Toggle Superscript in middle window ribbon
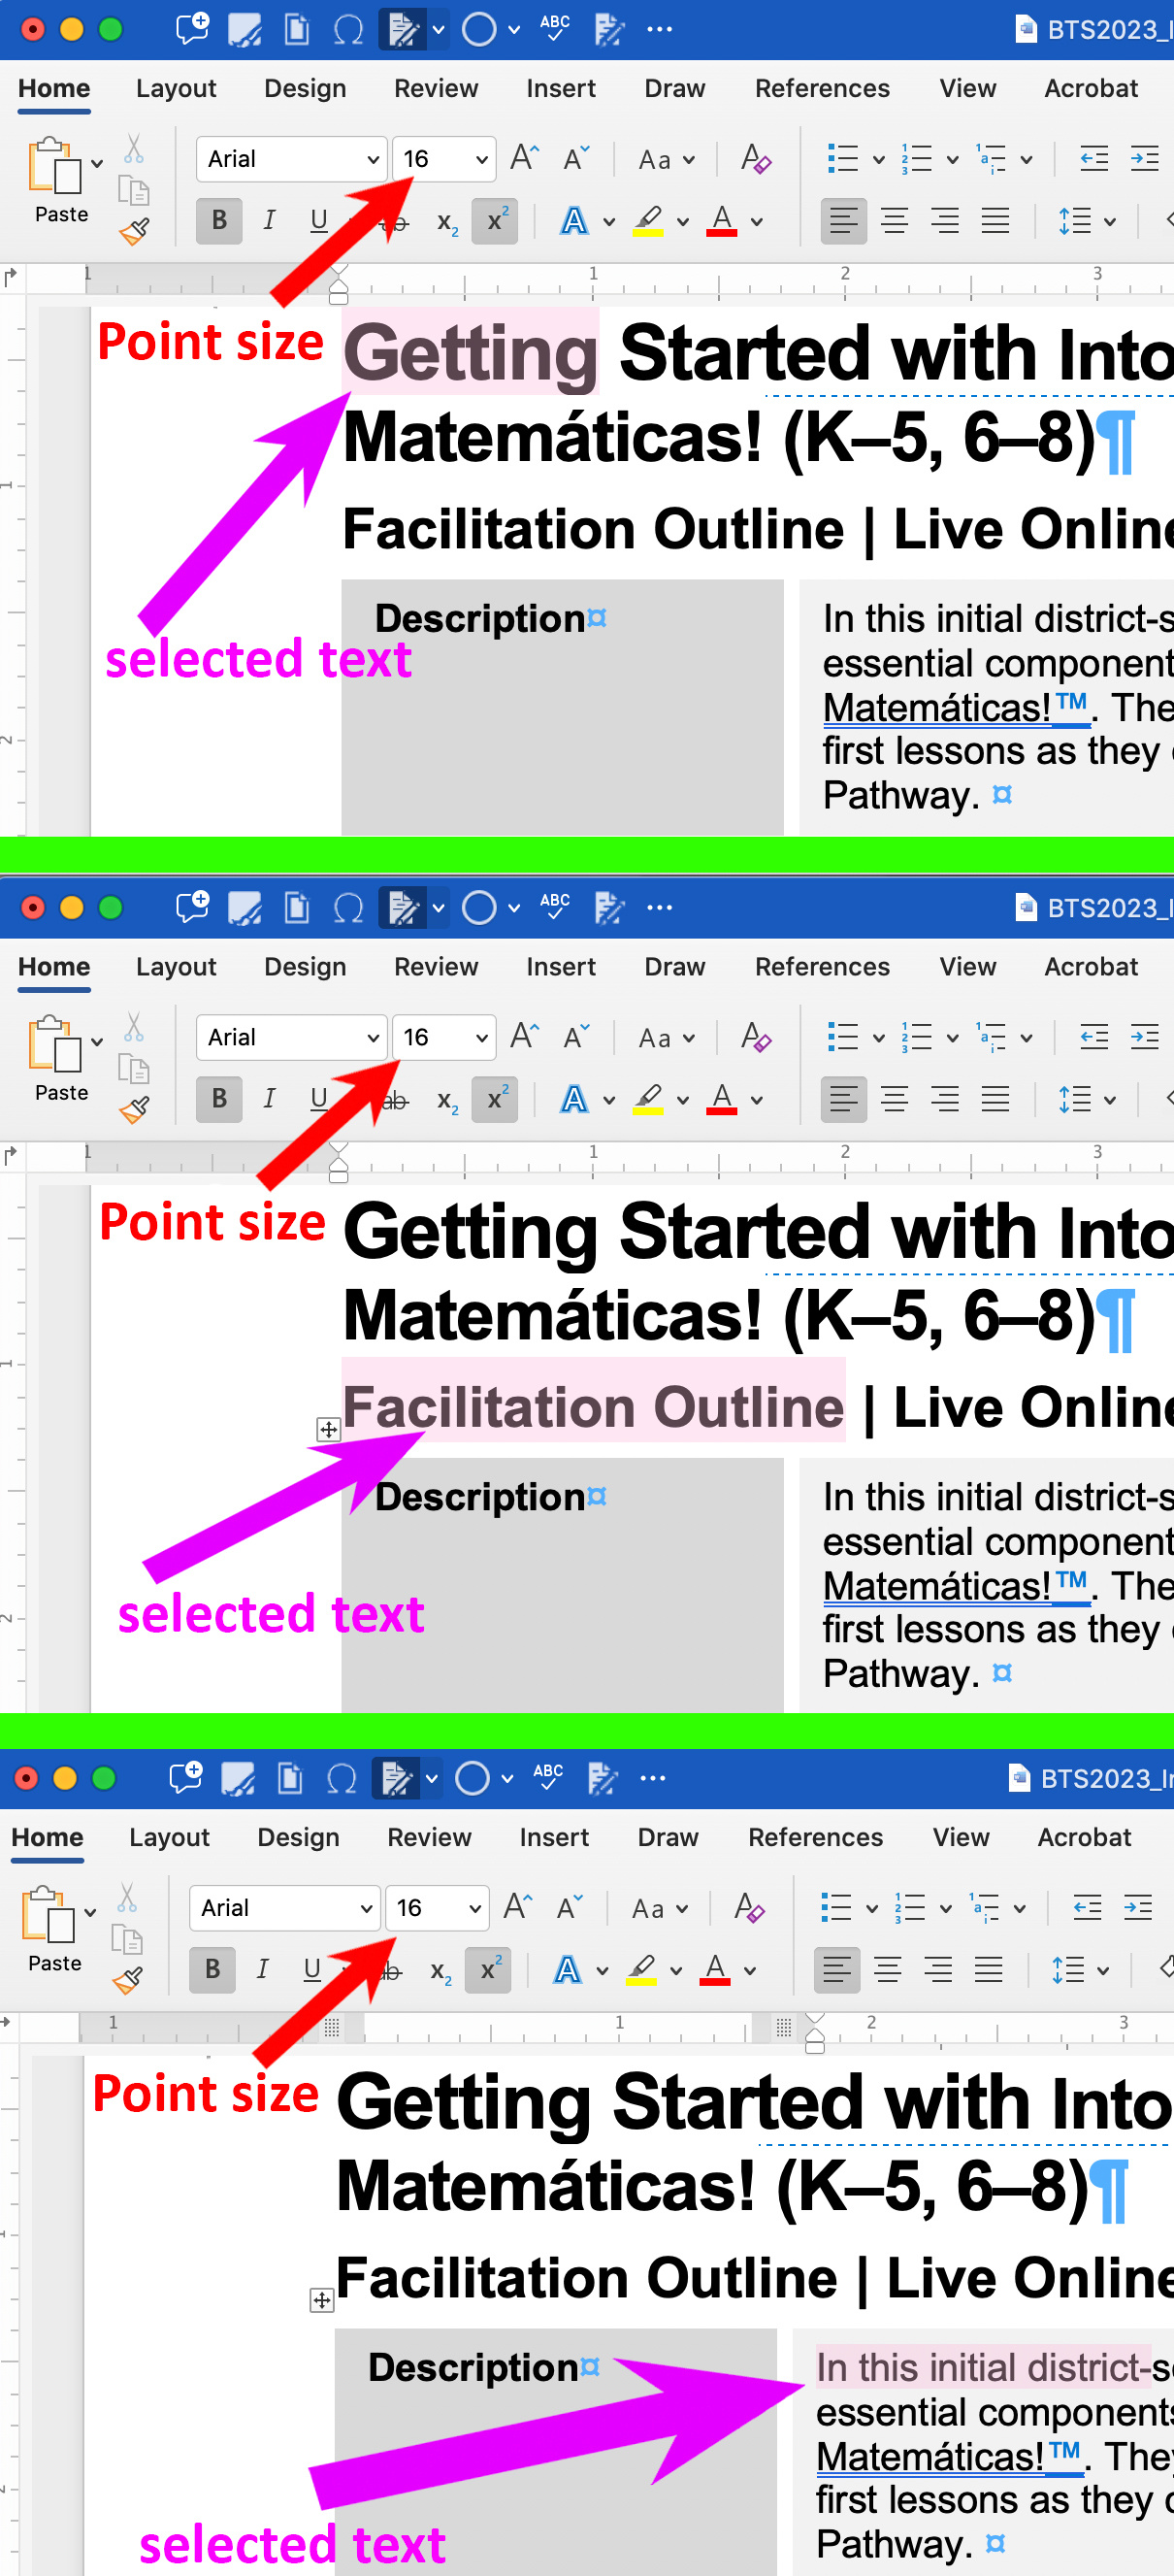The height and width of the screenshot is (2576, 1174). 495,1099
